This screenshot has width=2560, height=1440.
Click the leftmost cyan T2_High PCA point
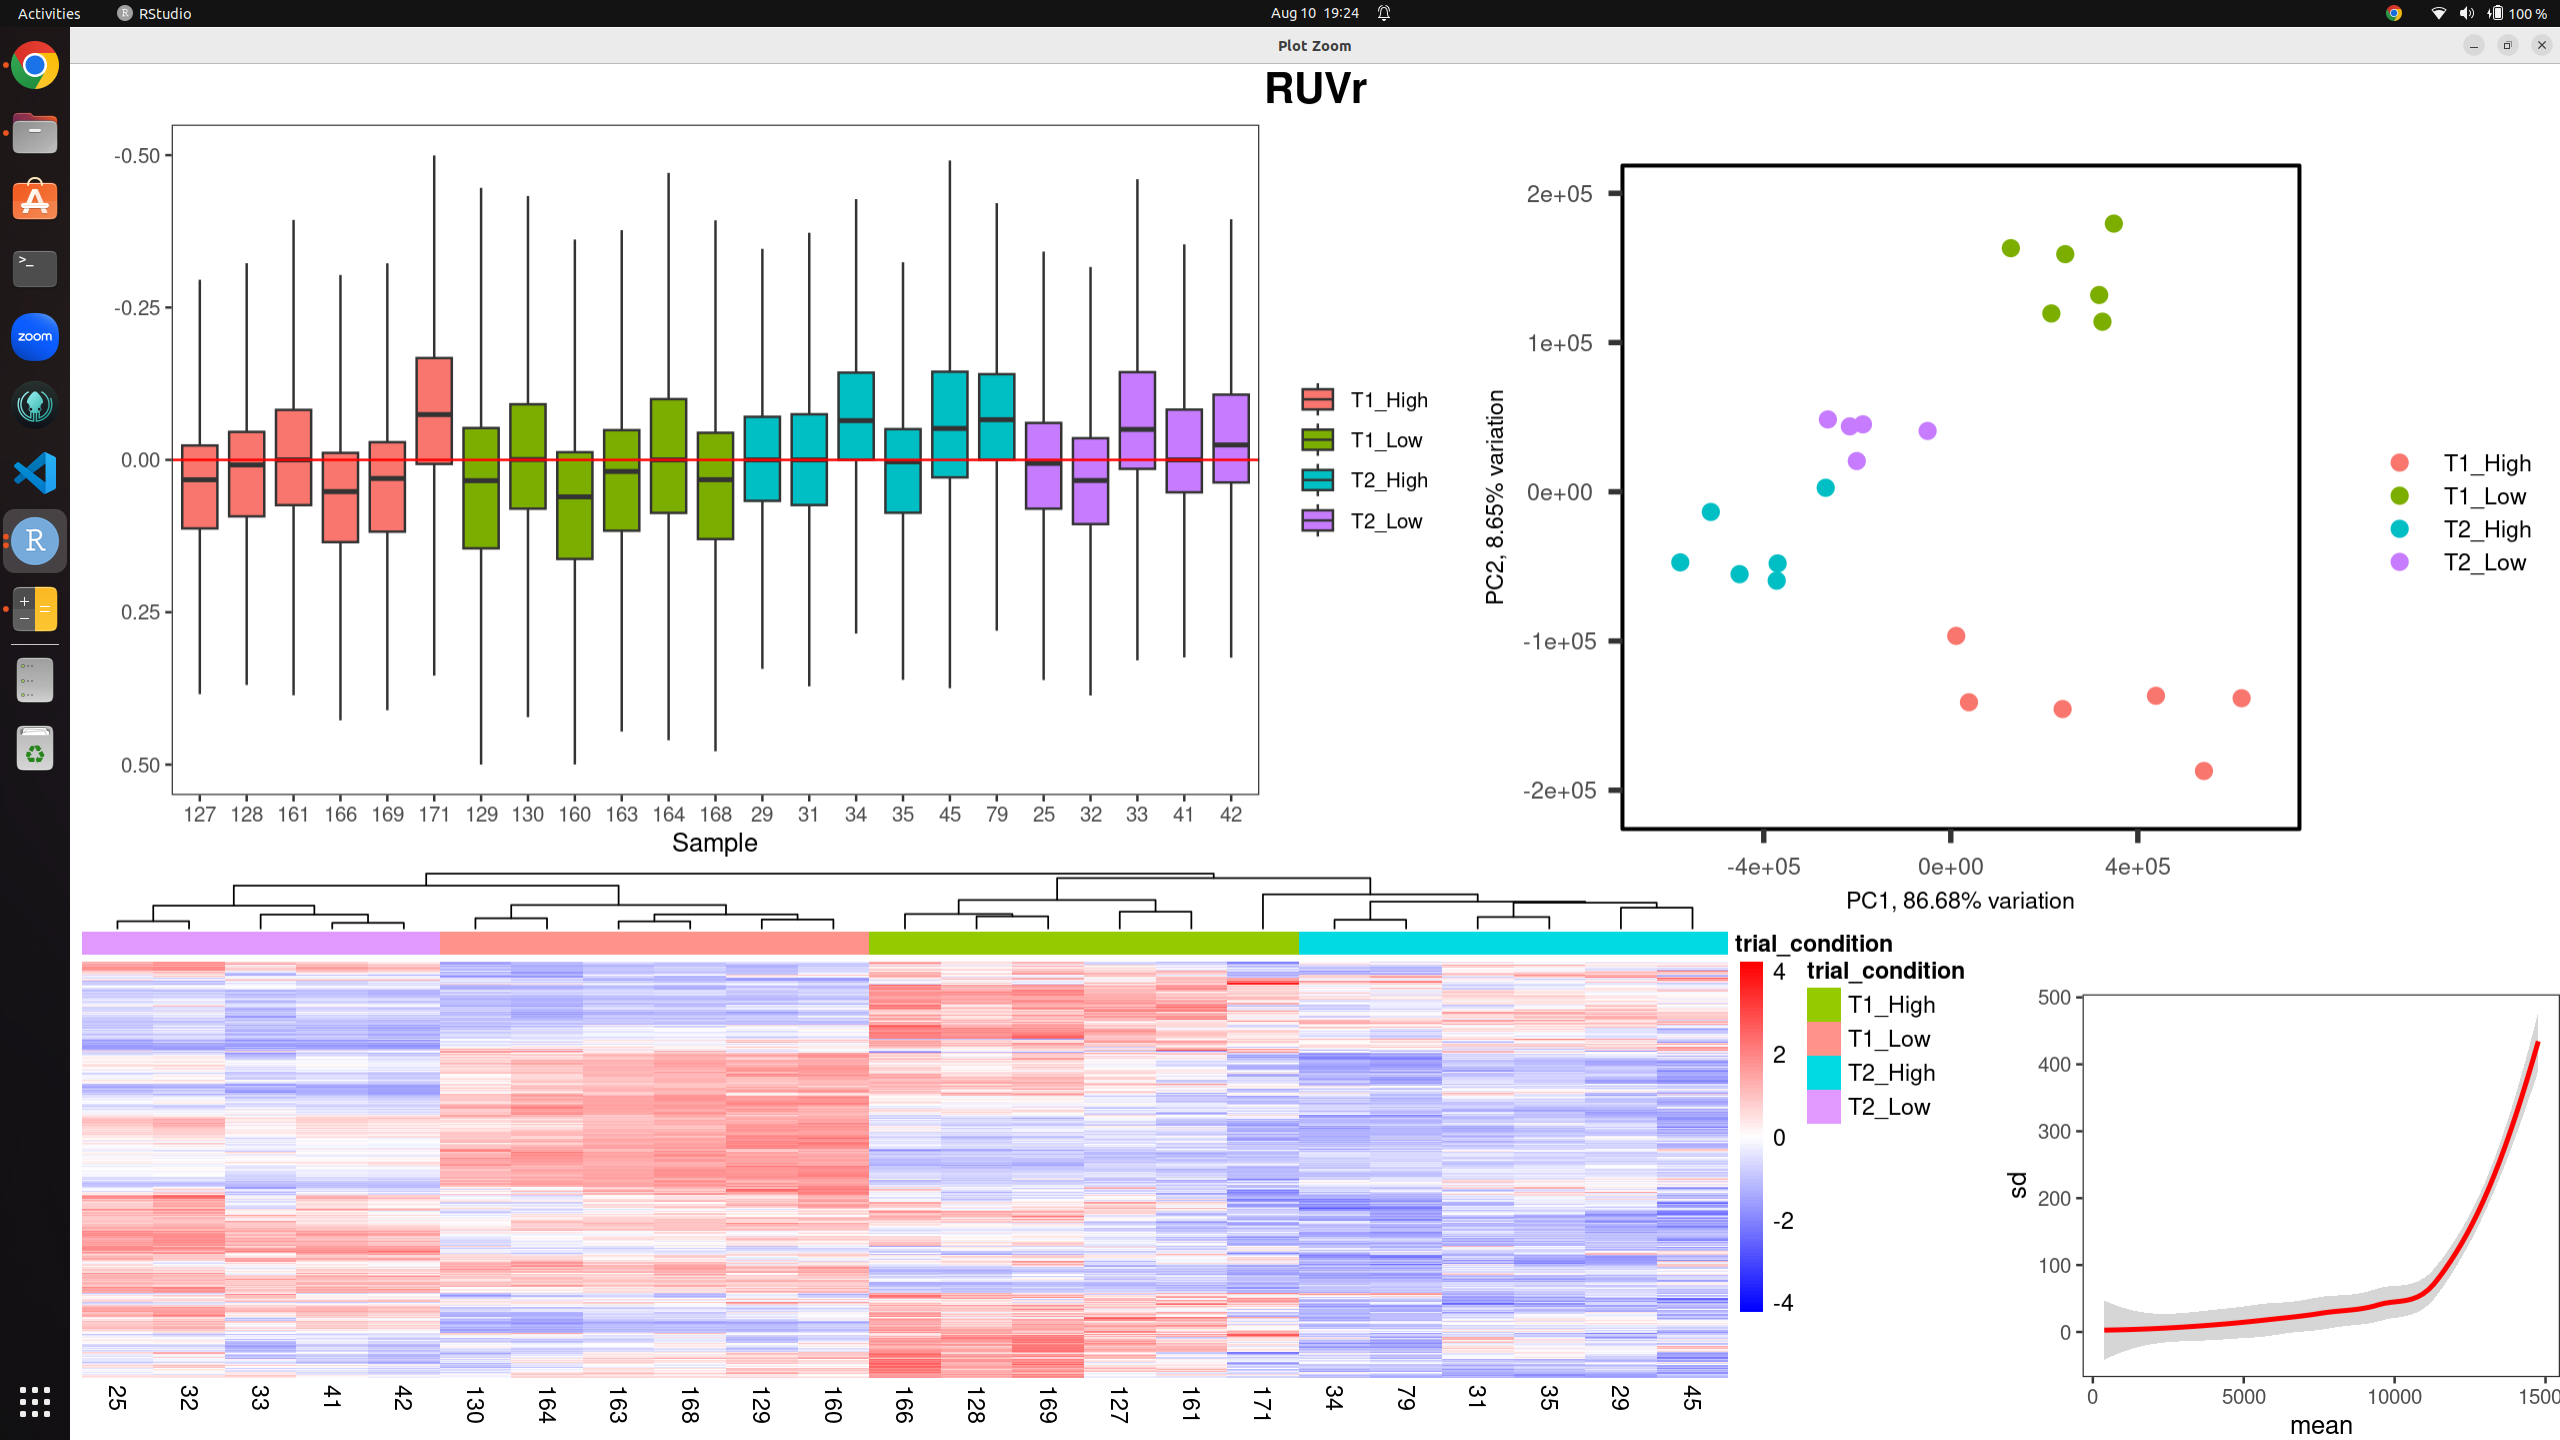(x=1680, y=562)
